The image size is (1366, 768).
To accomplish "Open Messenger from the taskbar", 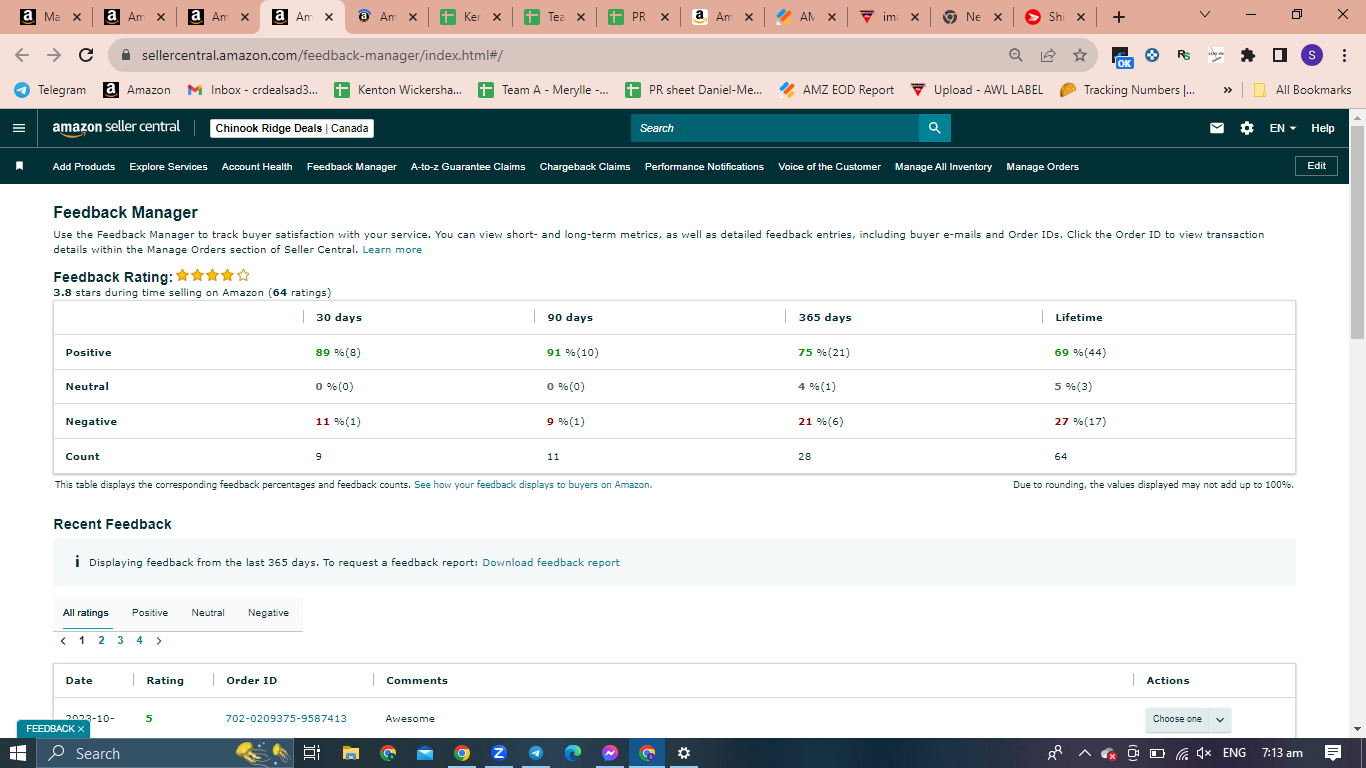I will coord(610,753).
